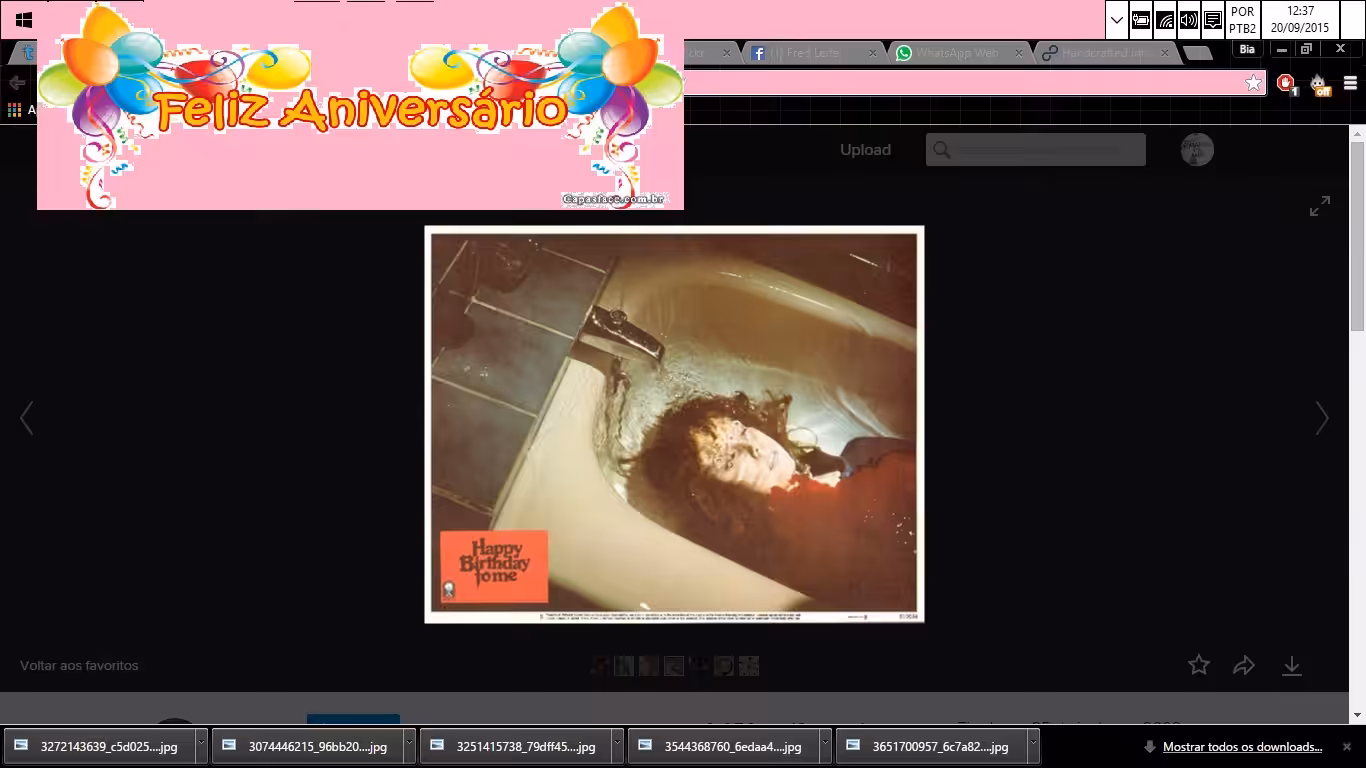Click the Feliz Aniversário banner overlay
The image size is (1366, 768).
coord(360,106)
